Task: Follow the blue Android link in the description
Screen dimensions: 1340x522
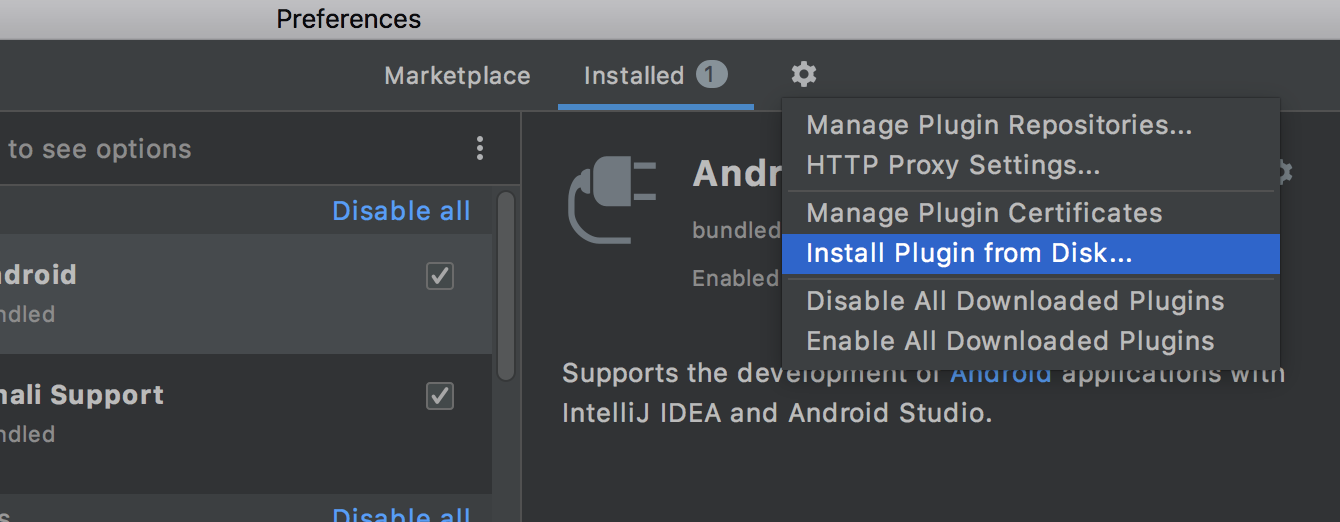Action: pyautogui.click(x=1000, y=376)
